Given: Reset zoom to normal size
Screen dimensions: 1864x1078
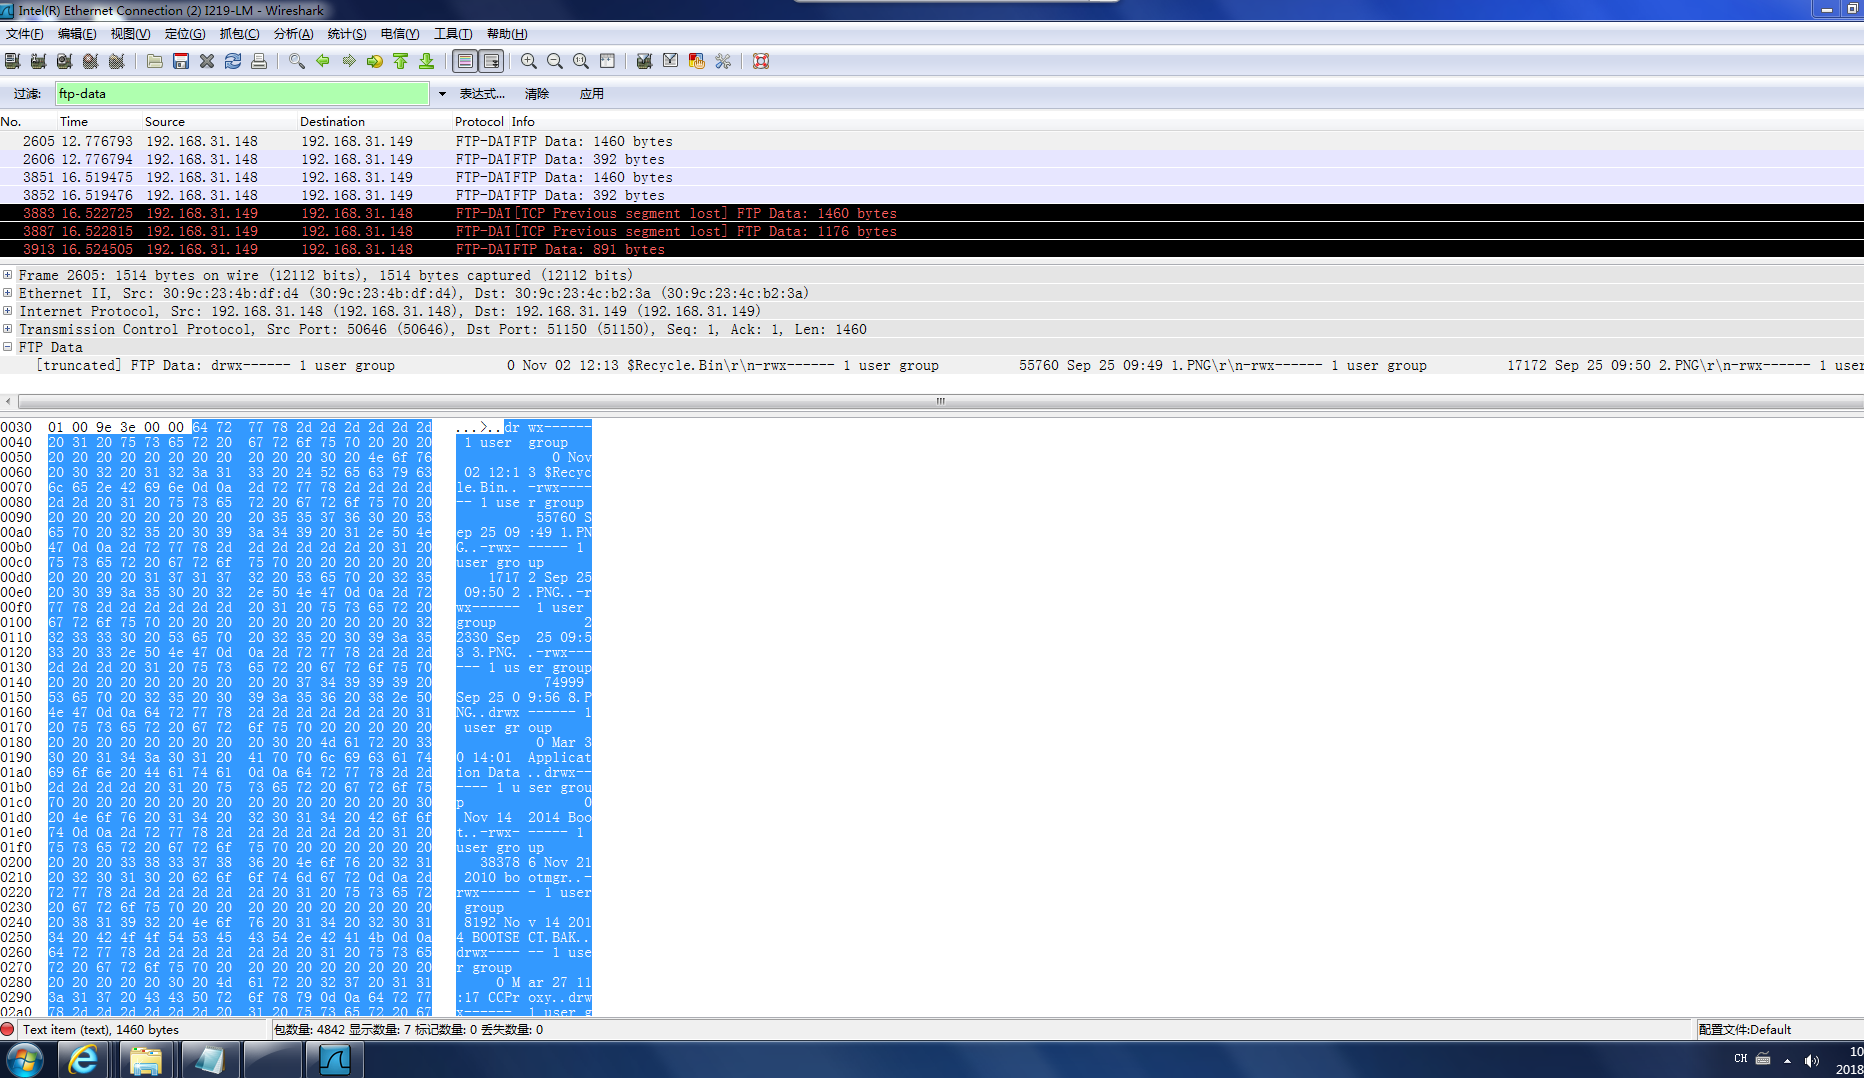Looking at the screenshot, I should [580, 61].
